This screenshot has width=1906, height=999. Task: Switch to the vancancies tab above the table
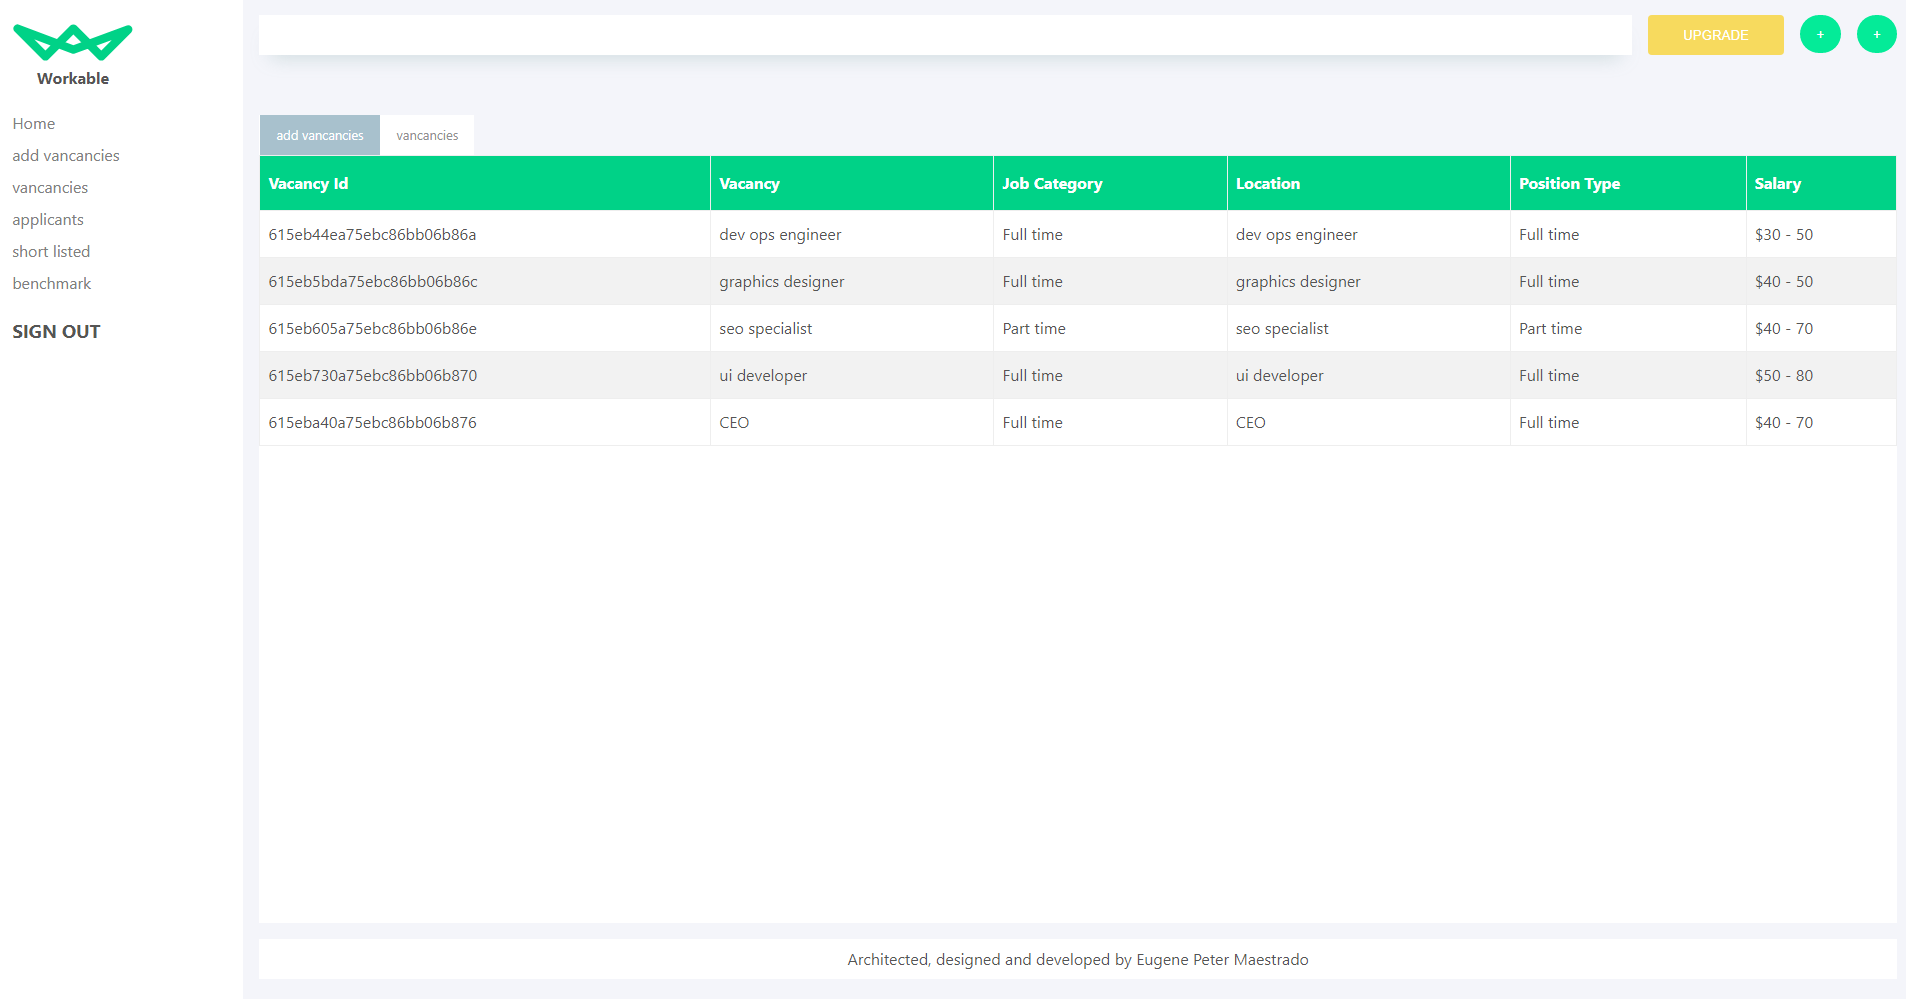[427, 135]
